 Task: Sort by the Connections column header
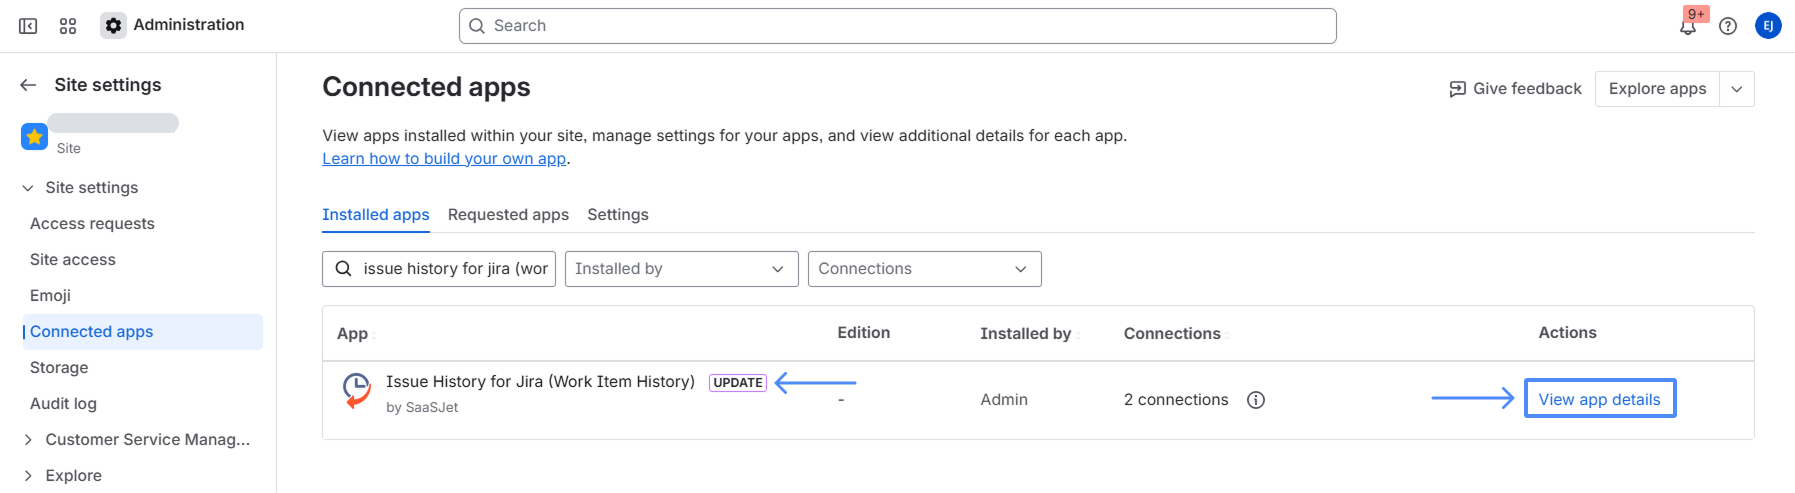coord(1172,334)
